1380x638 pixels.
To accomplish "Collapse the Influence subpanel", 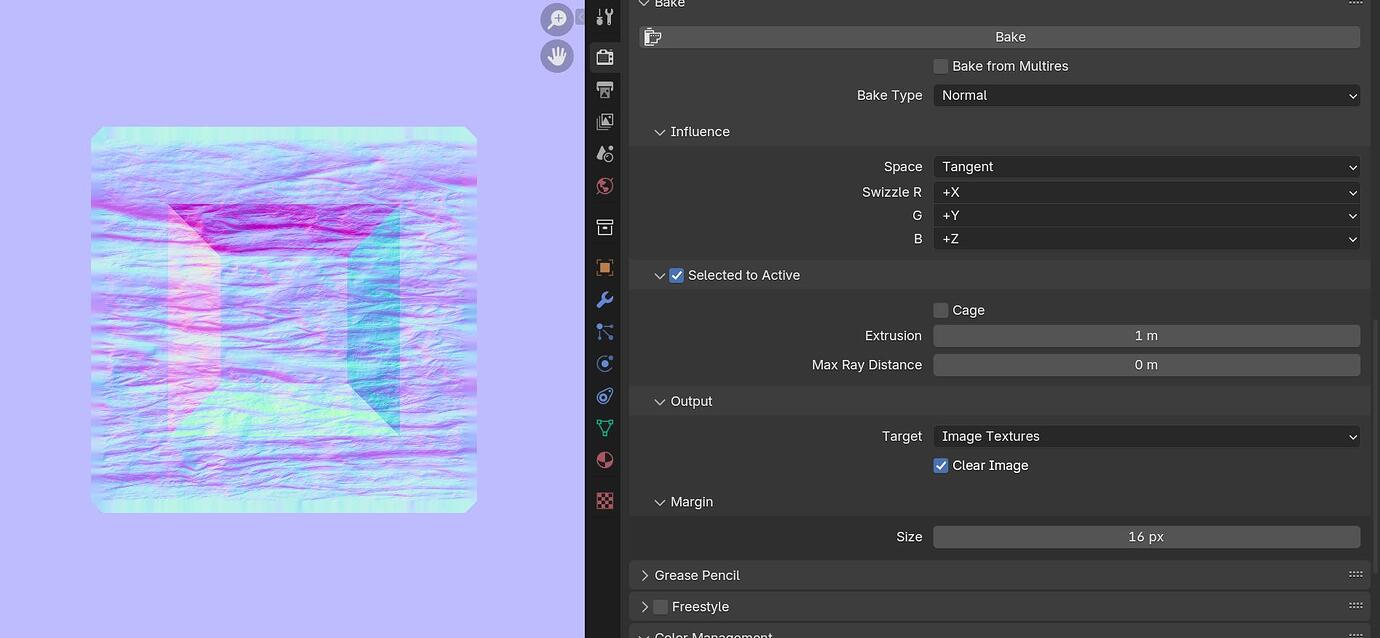I will click(x=659, y=132).
